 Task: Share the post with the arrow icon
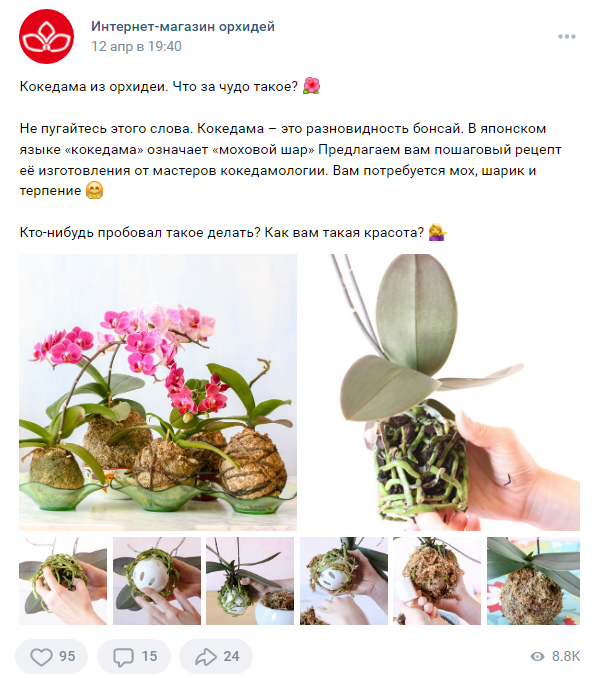coord(206,656)
